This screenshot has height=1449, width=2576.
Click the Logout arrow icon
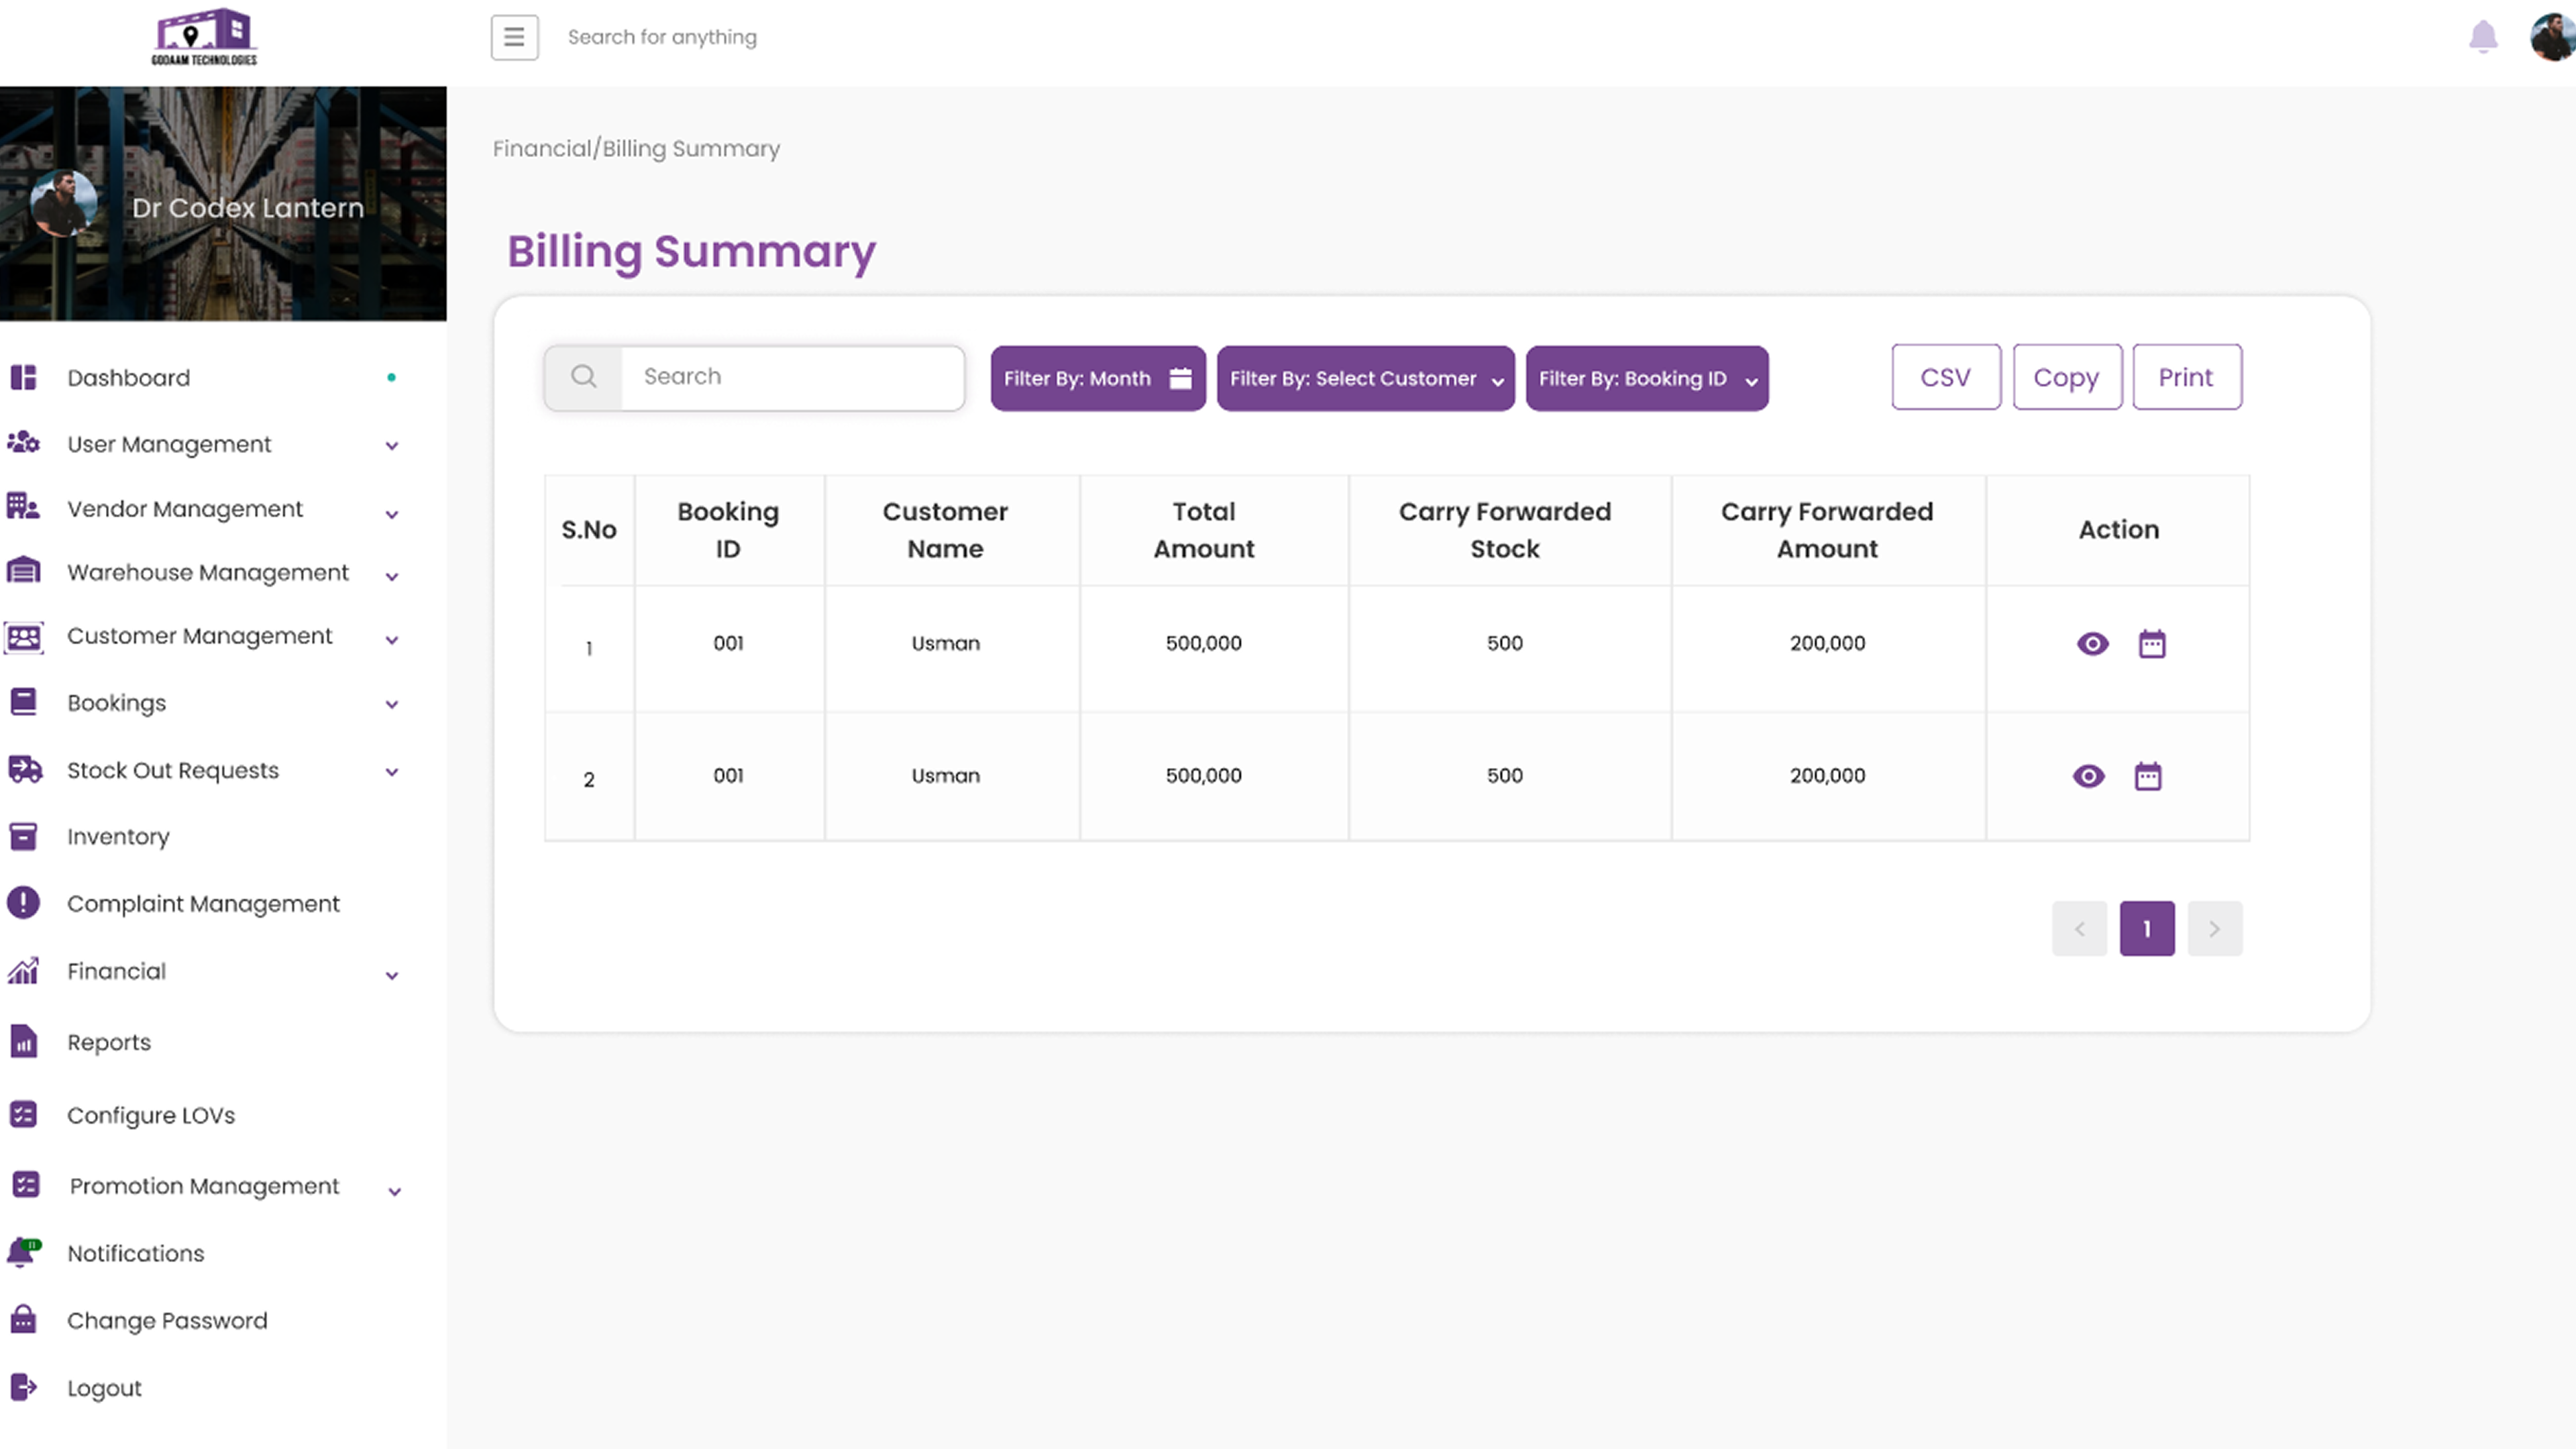pos(23,1387)
